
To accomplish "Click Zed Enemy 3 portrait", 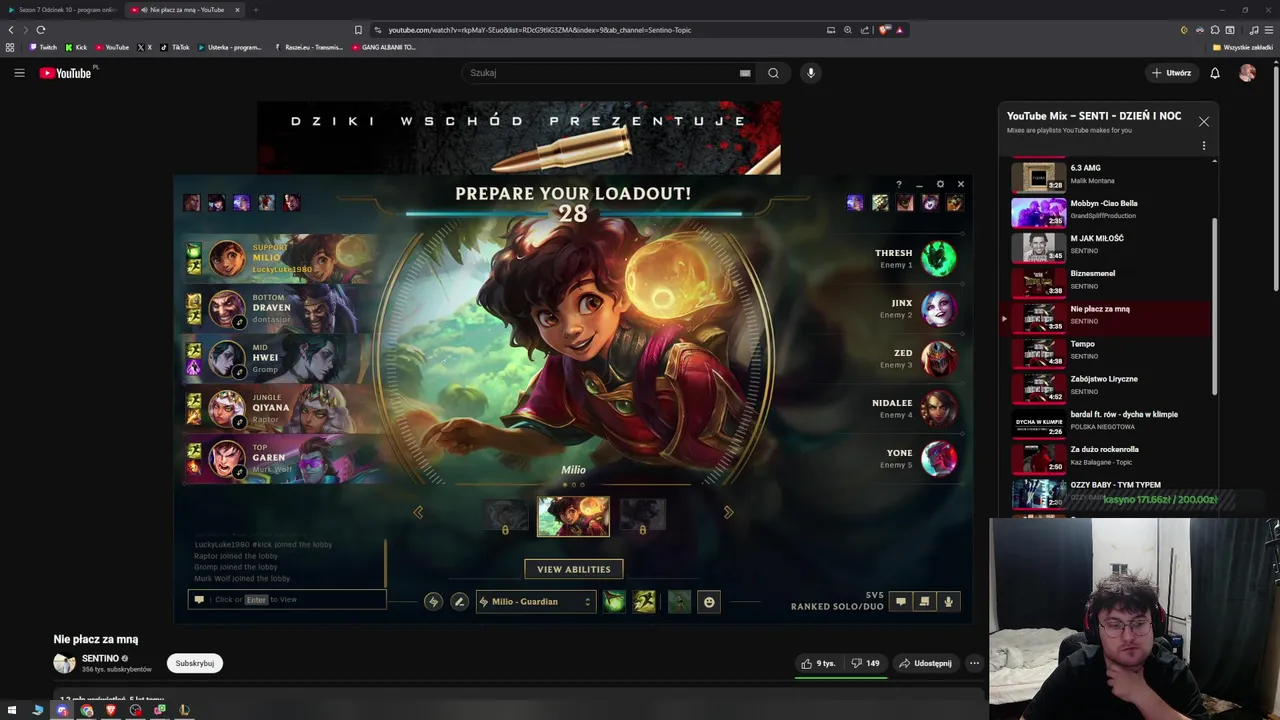I will [x=938, y=359].
